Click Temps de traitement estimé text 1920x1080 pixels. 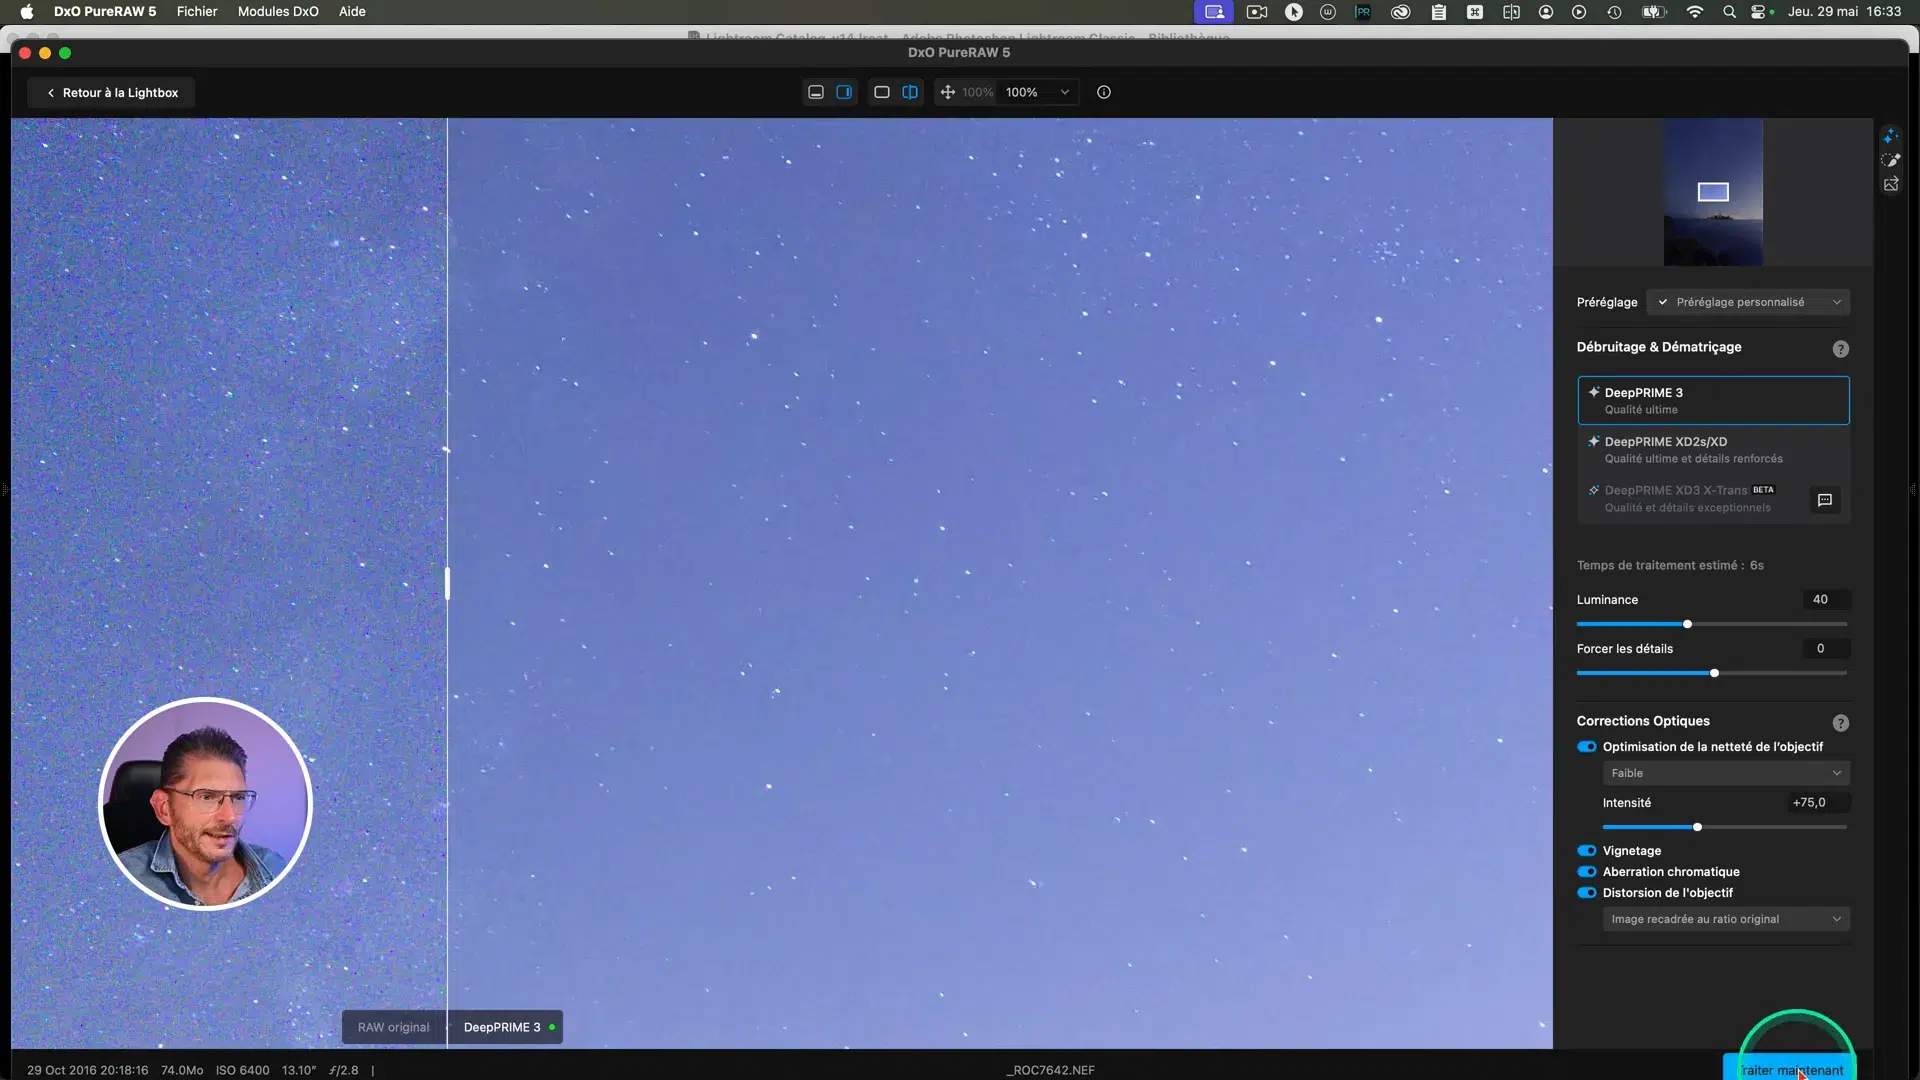pos(1670,565)
